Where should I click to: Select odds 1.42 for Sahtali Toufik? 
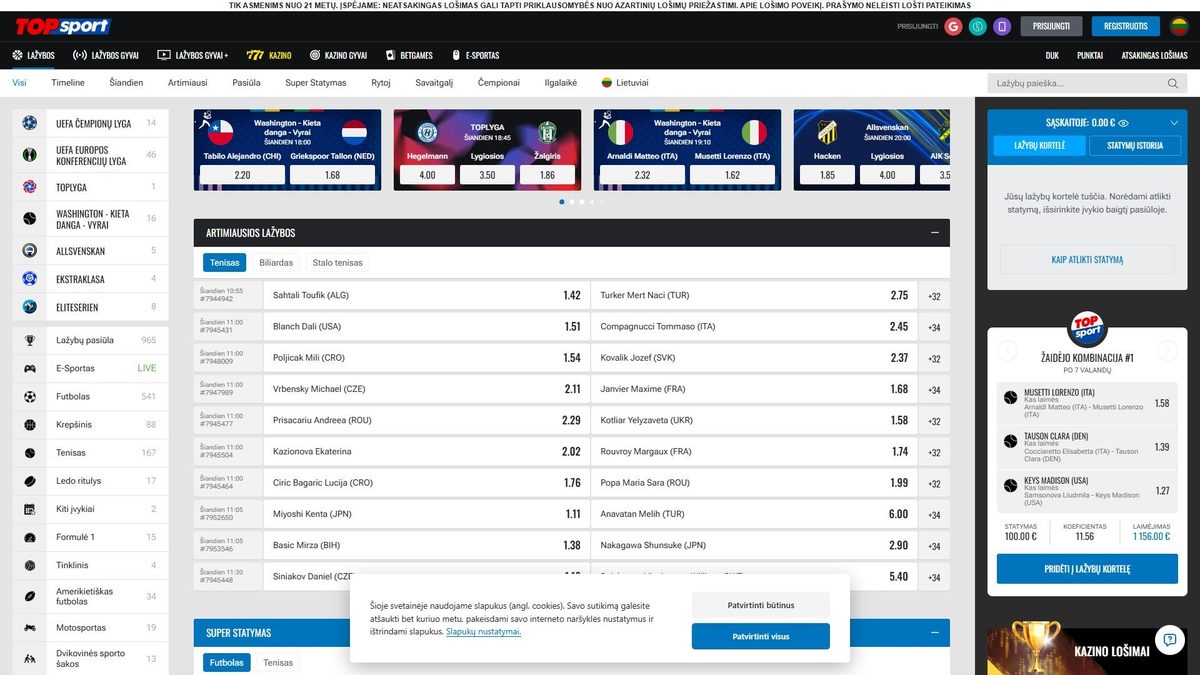[x=572, y=296]
